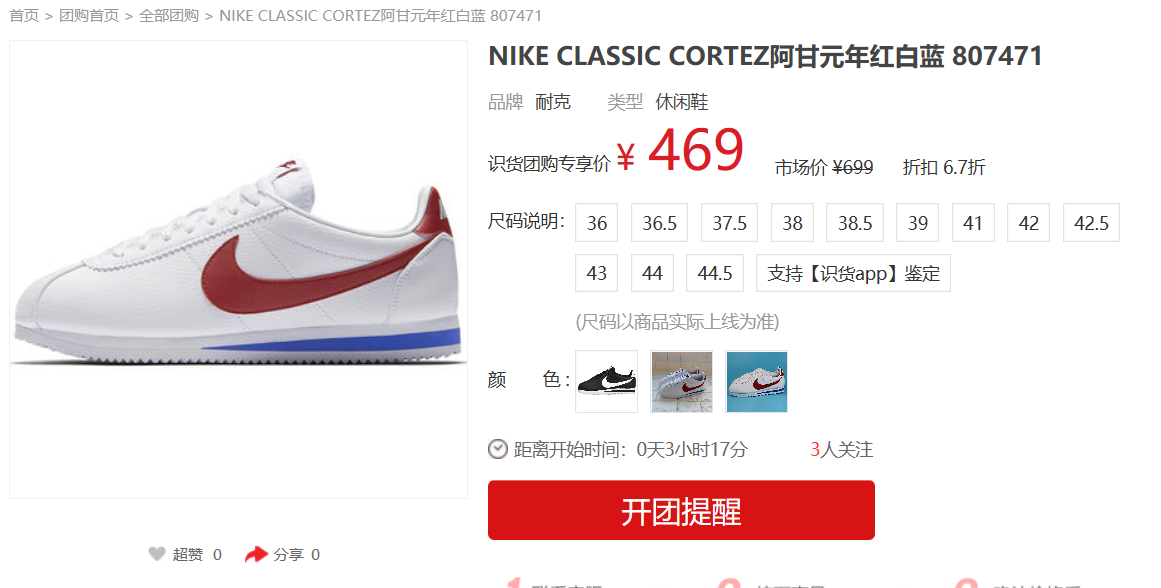This screenshot has height=588, width=1161.
Task: Select the 支持【识货app】鉴定 option
Action: click(853, 273)
